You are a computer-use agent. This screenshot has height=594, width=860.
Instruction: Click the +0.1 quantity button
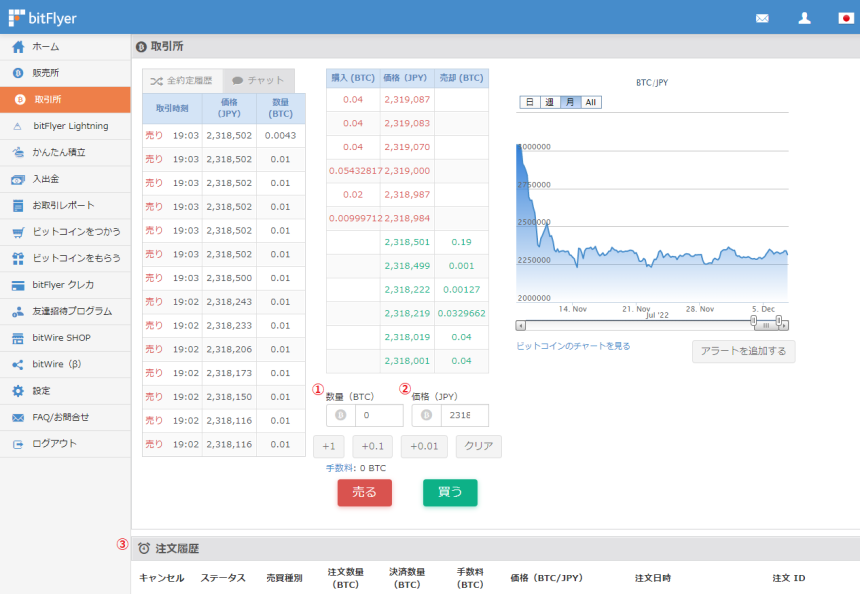[372, 446]
